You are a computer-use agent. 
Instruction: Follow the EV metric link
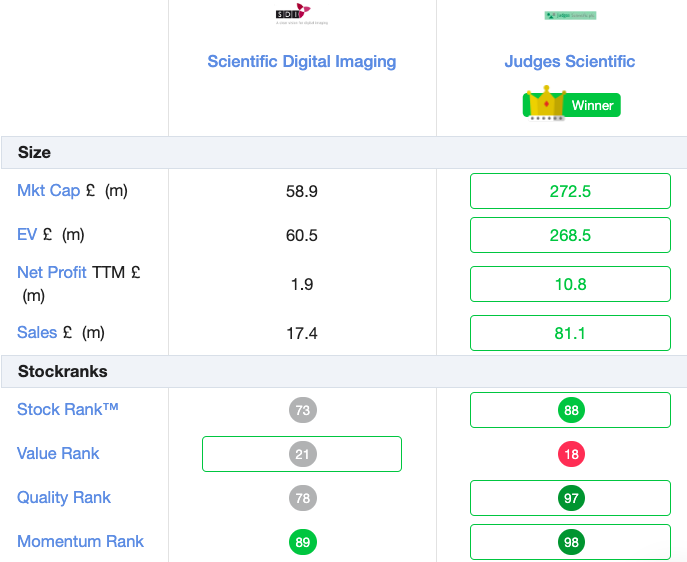pos(27,234)
